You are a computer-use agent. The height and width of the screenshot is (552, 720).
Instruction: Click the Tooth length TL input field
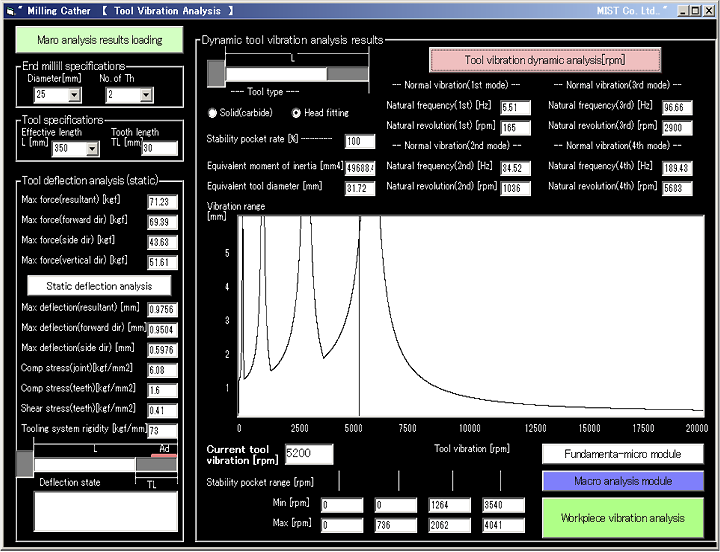click(x=158, y=149)
